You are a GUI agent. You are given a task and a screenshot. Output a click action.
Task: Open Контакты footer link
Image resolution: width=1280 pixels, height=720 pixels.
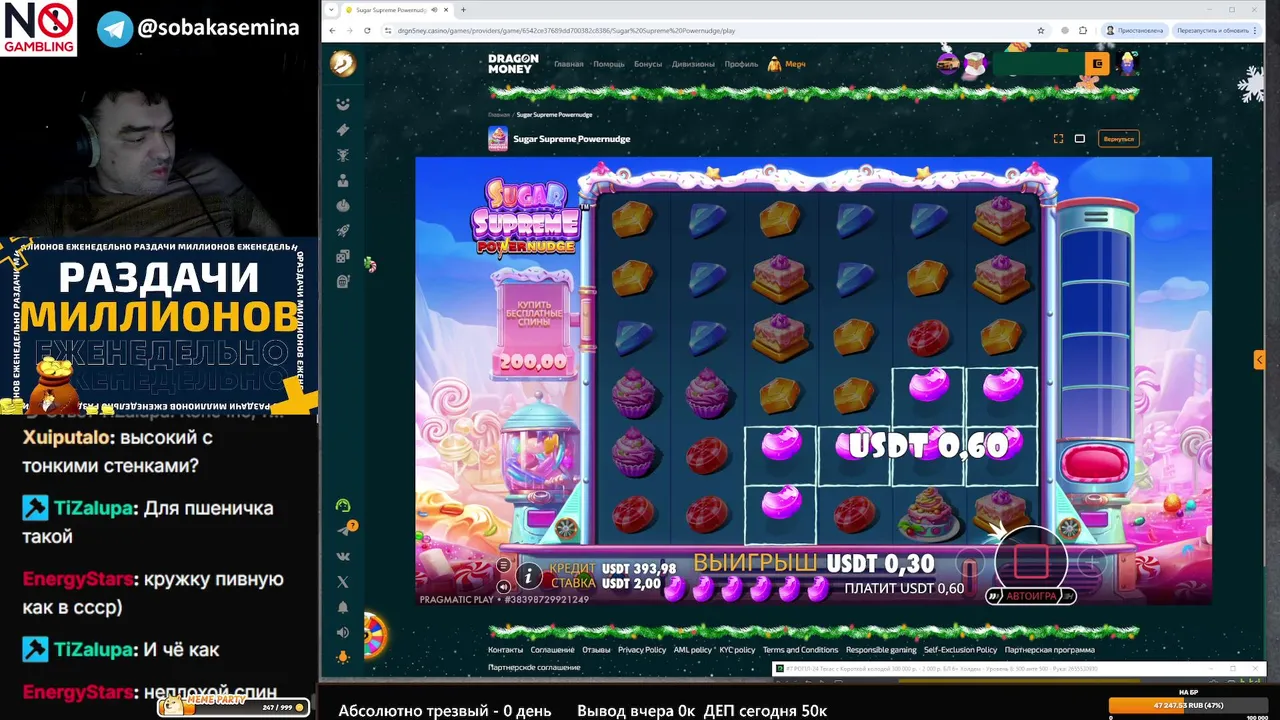tap(505, 650)
